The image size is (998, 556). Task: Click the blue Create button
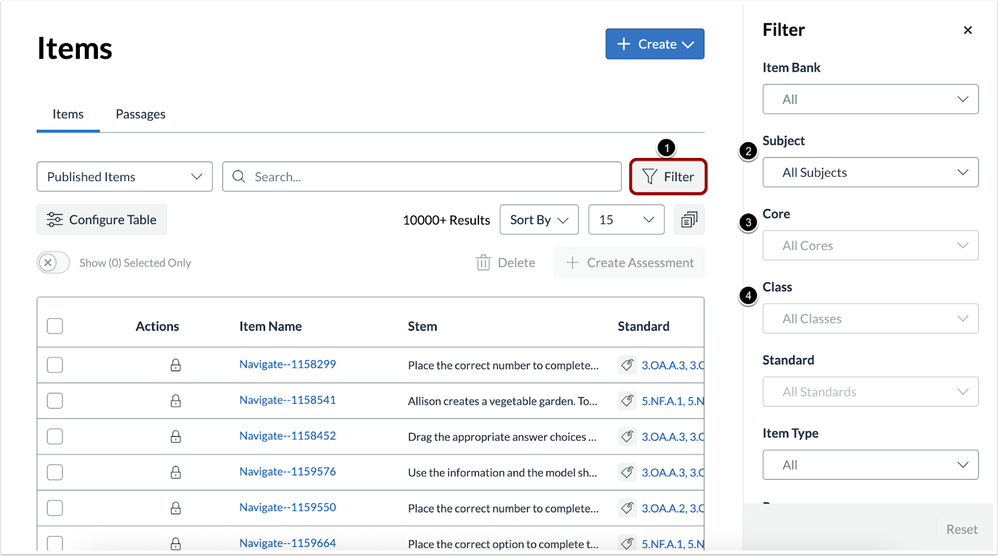pos(654,44)
